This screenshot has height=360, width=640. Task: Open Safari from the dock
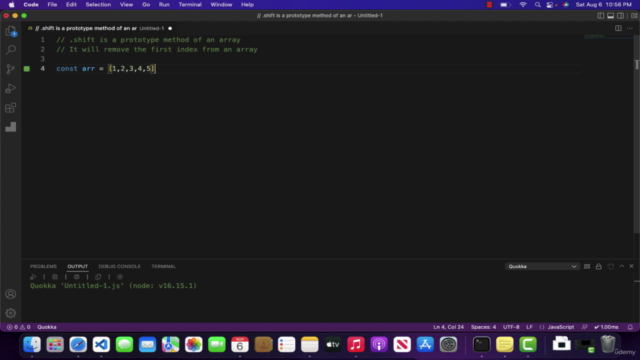[x=78, y=344]
